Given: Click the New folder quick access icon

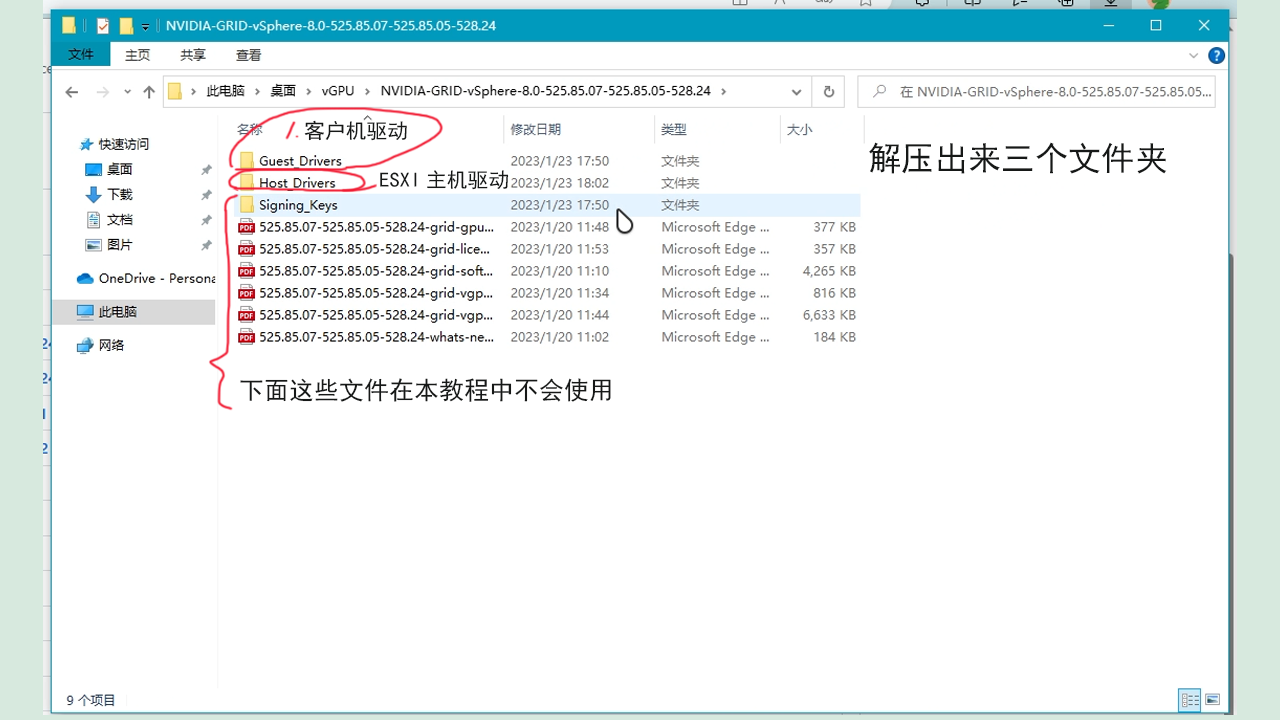Looking at the screenshot, I should pos(126,26).
